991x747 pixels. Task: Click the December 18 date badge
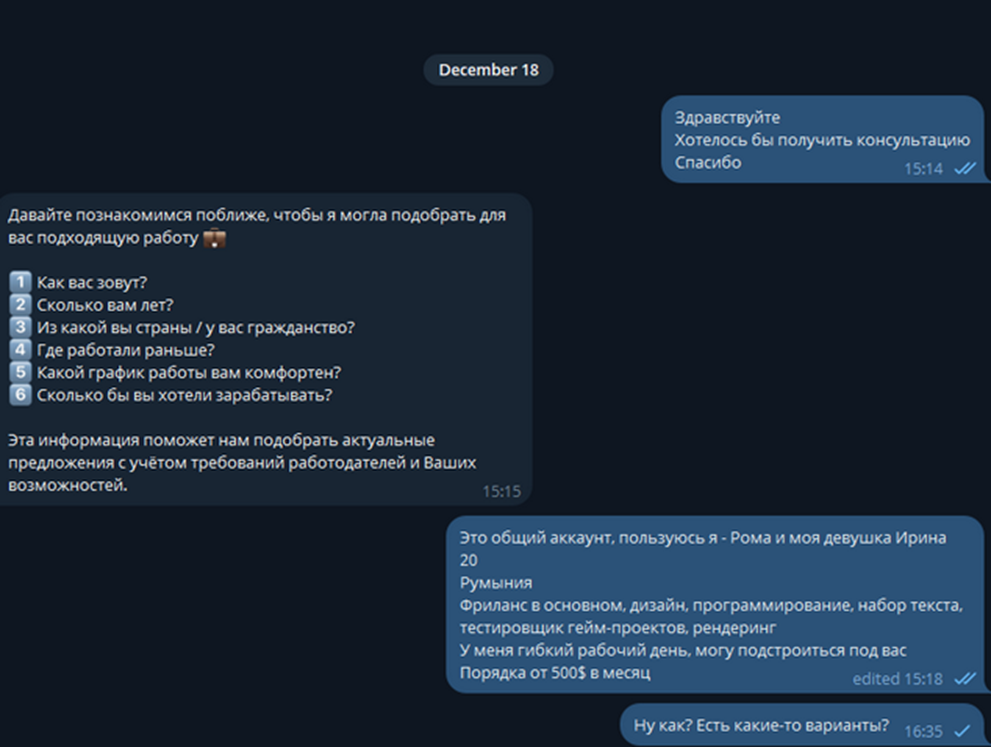pyautogui.click(x=488, y=70)
